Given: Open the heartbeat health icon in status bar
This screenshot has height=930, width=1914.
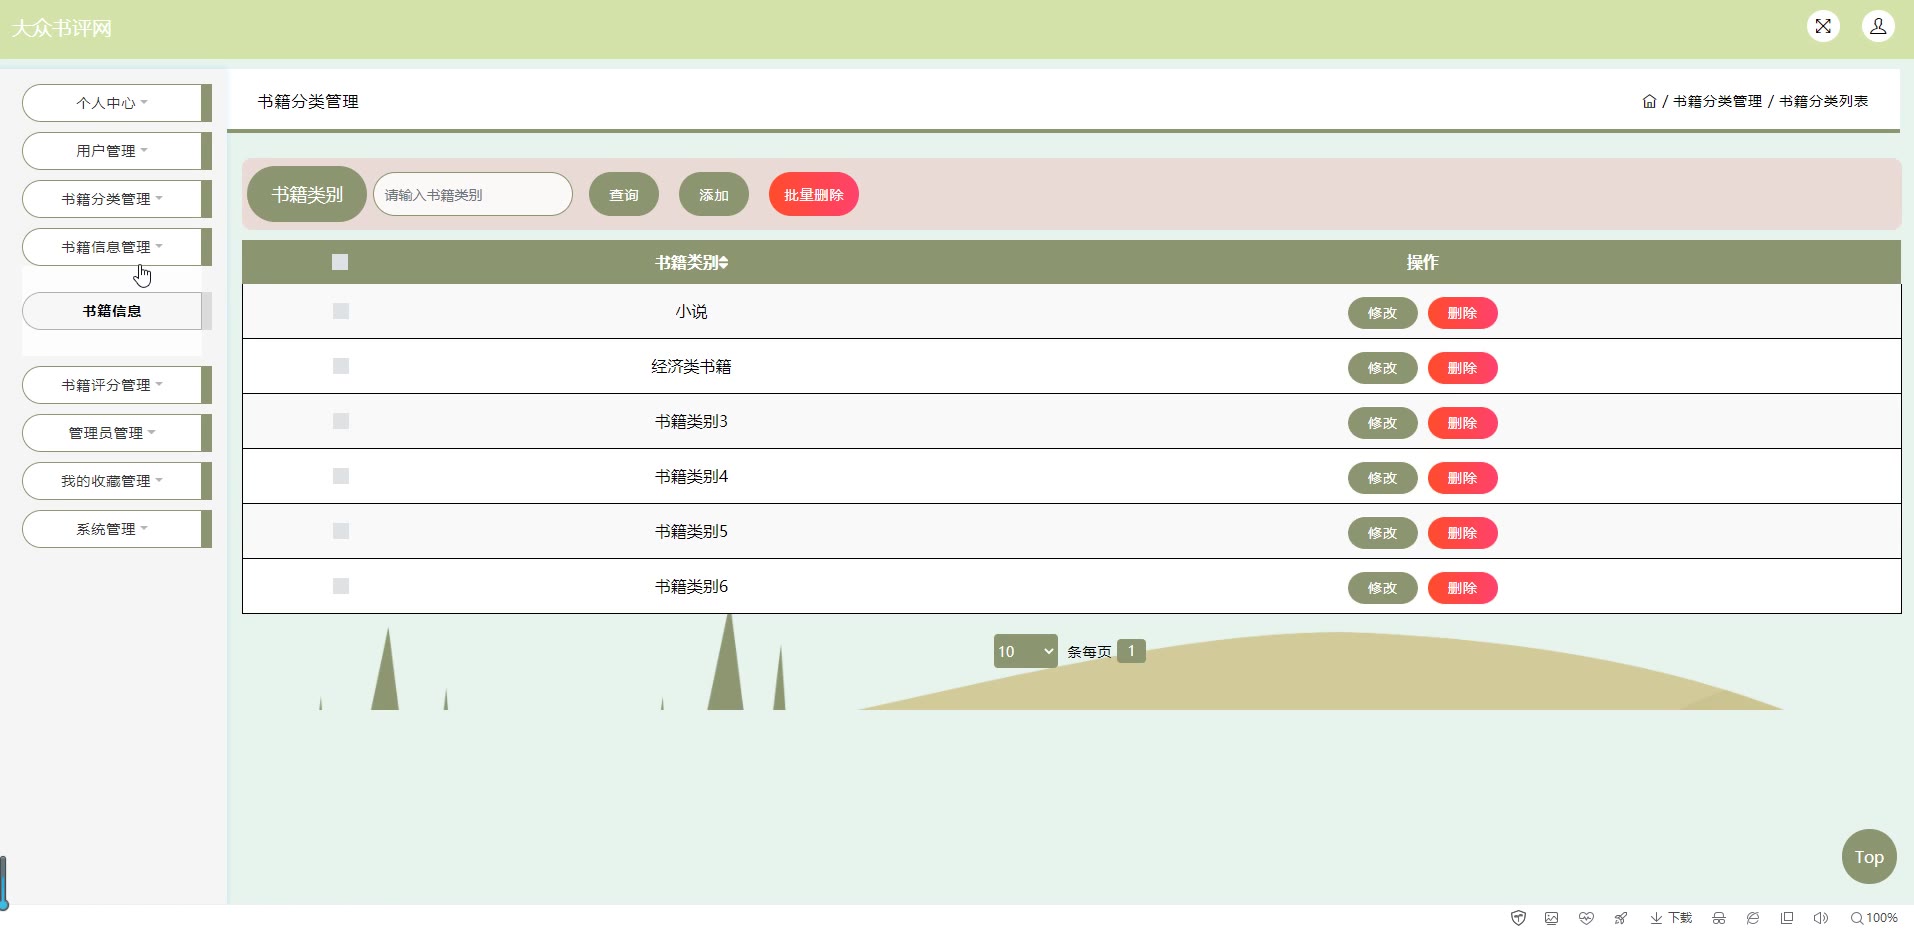Looking at the screenshot, I should tap(1586, 918).
